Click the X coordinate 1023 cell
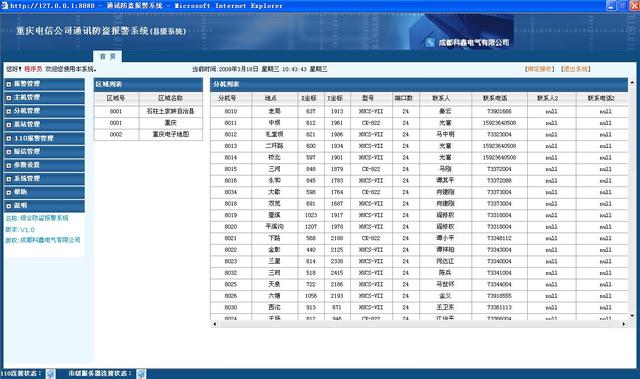 pyautogui.click(x=311, y=215)
